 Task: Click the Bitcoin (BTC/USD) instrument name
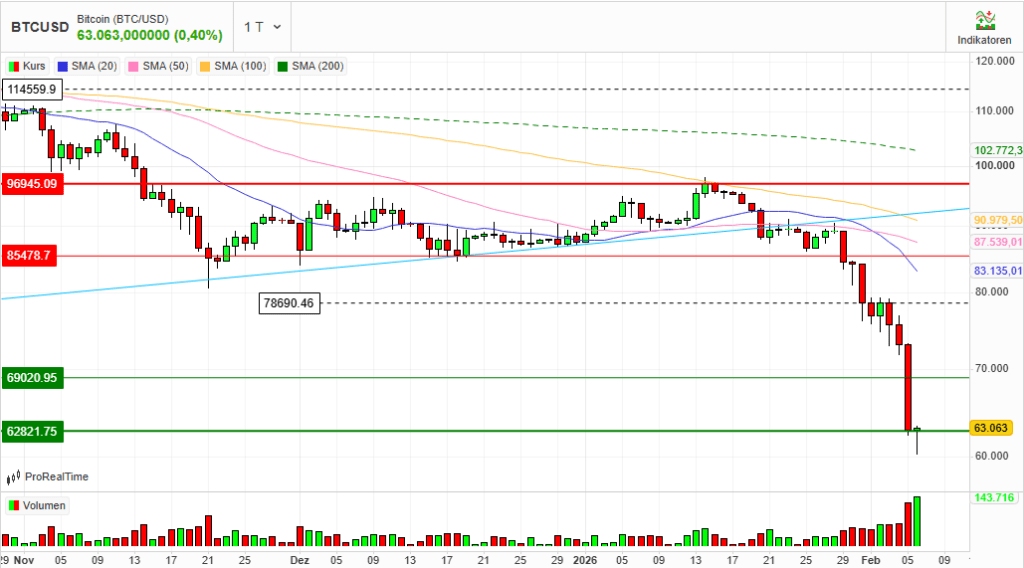click(123, 18)
